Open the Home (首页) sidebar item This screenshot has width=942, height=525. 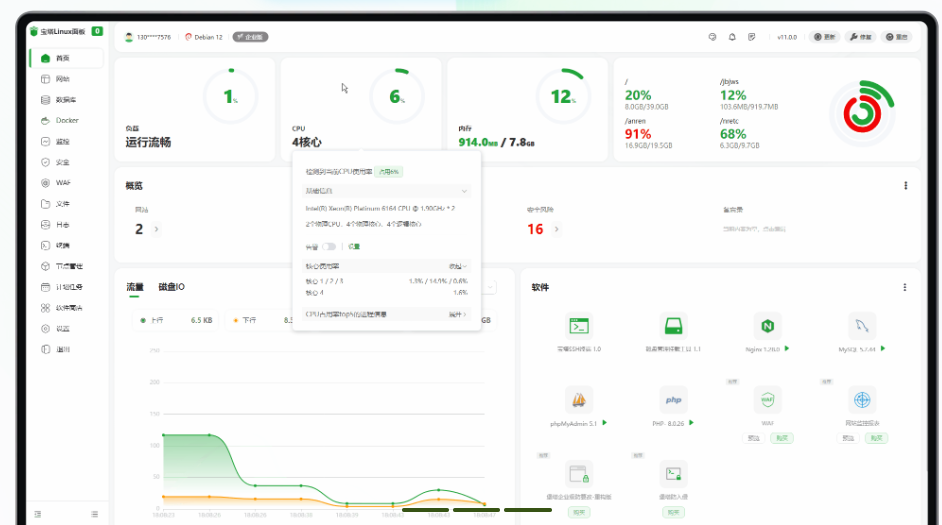[x=66, y=58]
